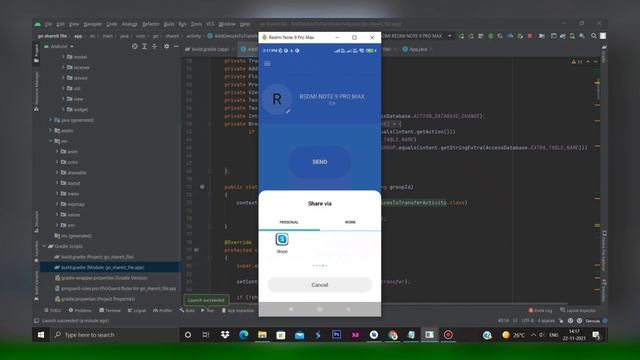Screen dimensions: 640x360
Task: Click the Android Studio logo icon in the menu bar
Action: click(x=38, y=24)
